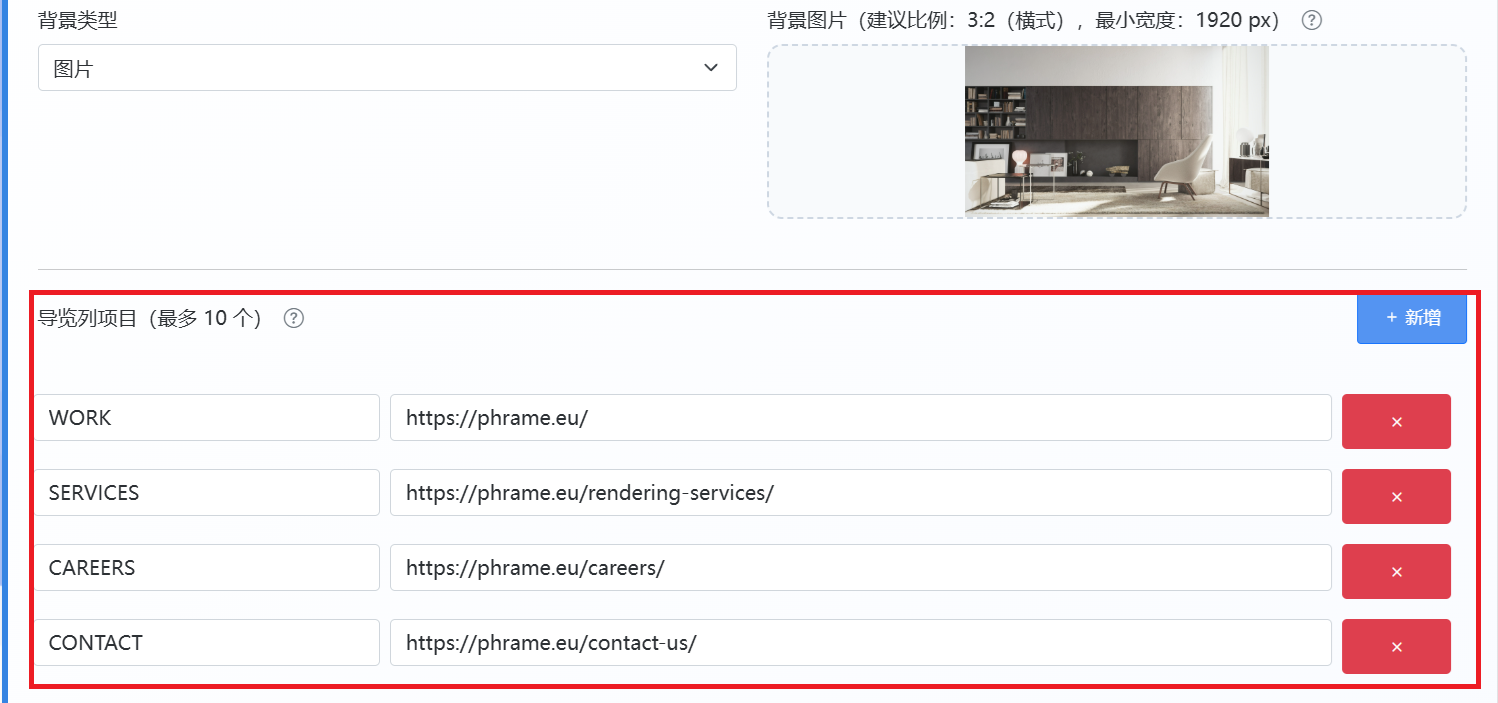The image size is (1498, 703).
Task: Click the https://phrame.eu/ URL field
Action: click(861, 417)
